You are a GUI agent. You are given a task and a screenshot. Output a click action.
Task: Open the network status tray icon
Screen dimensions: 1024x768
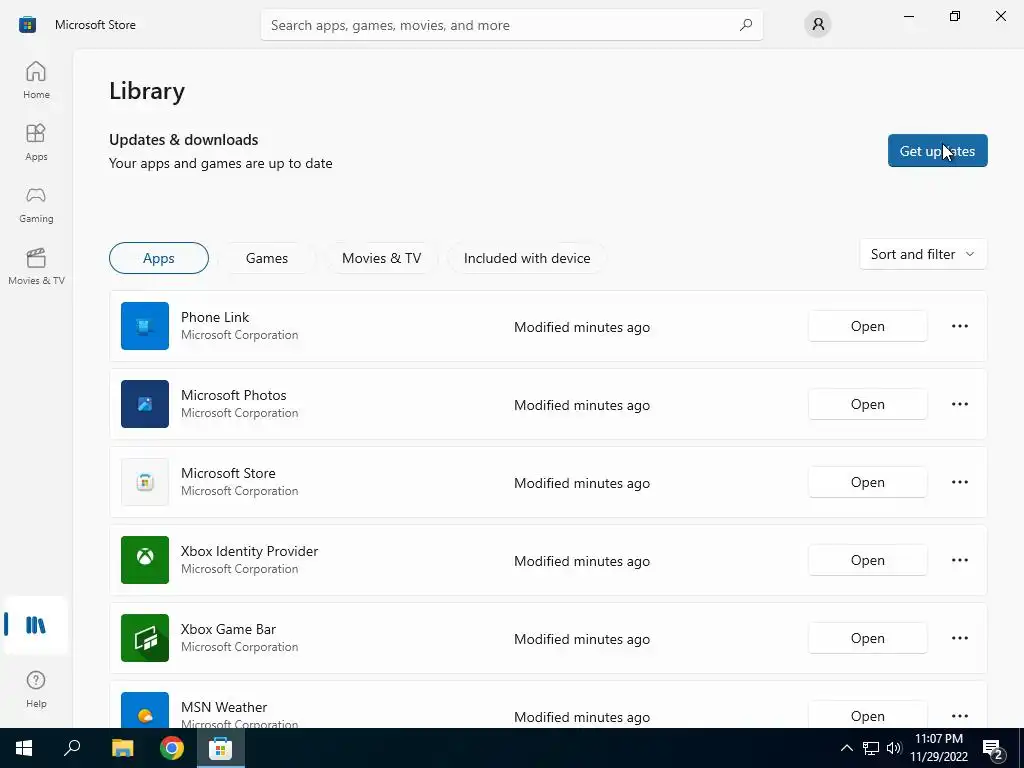click(871, 748)
